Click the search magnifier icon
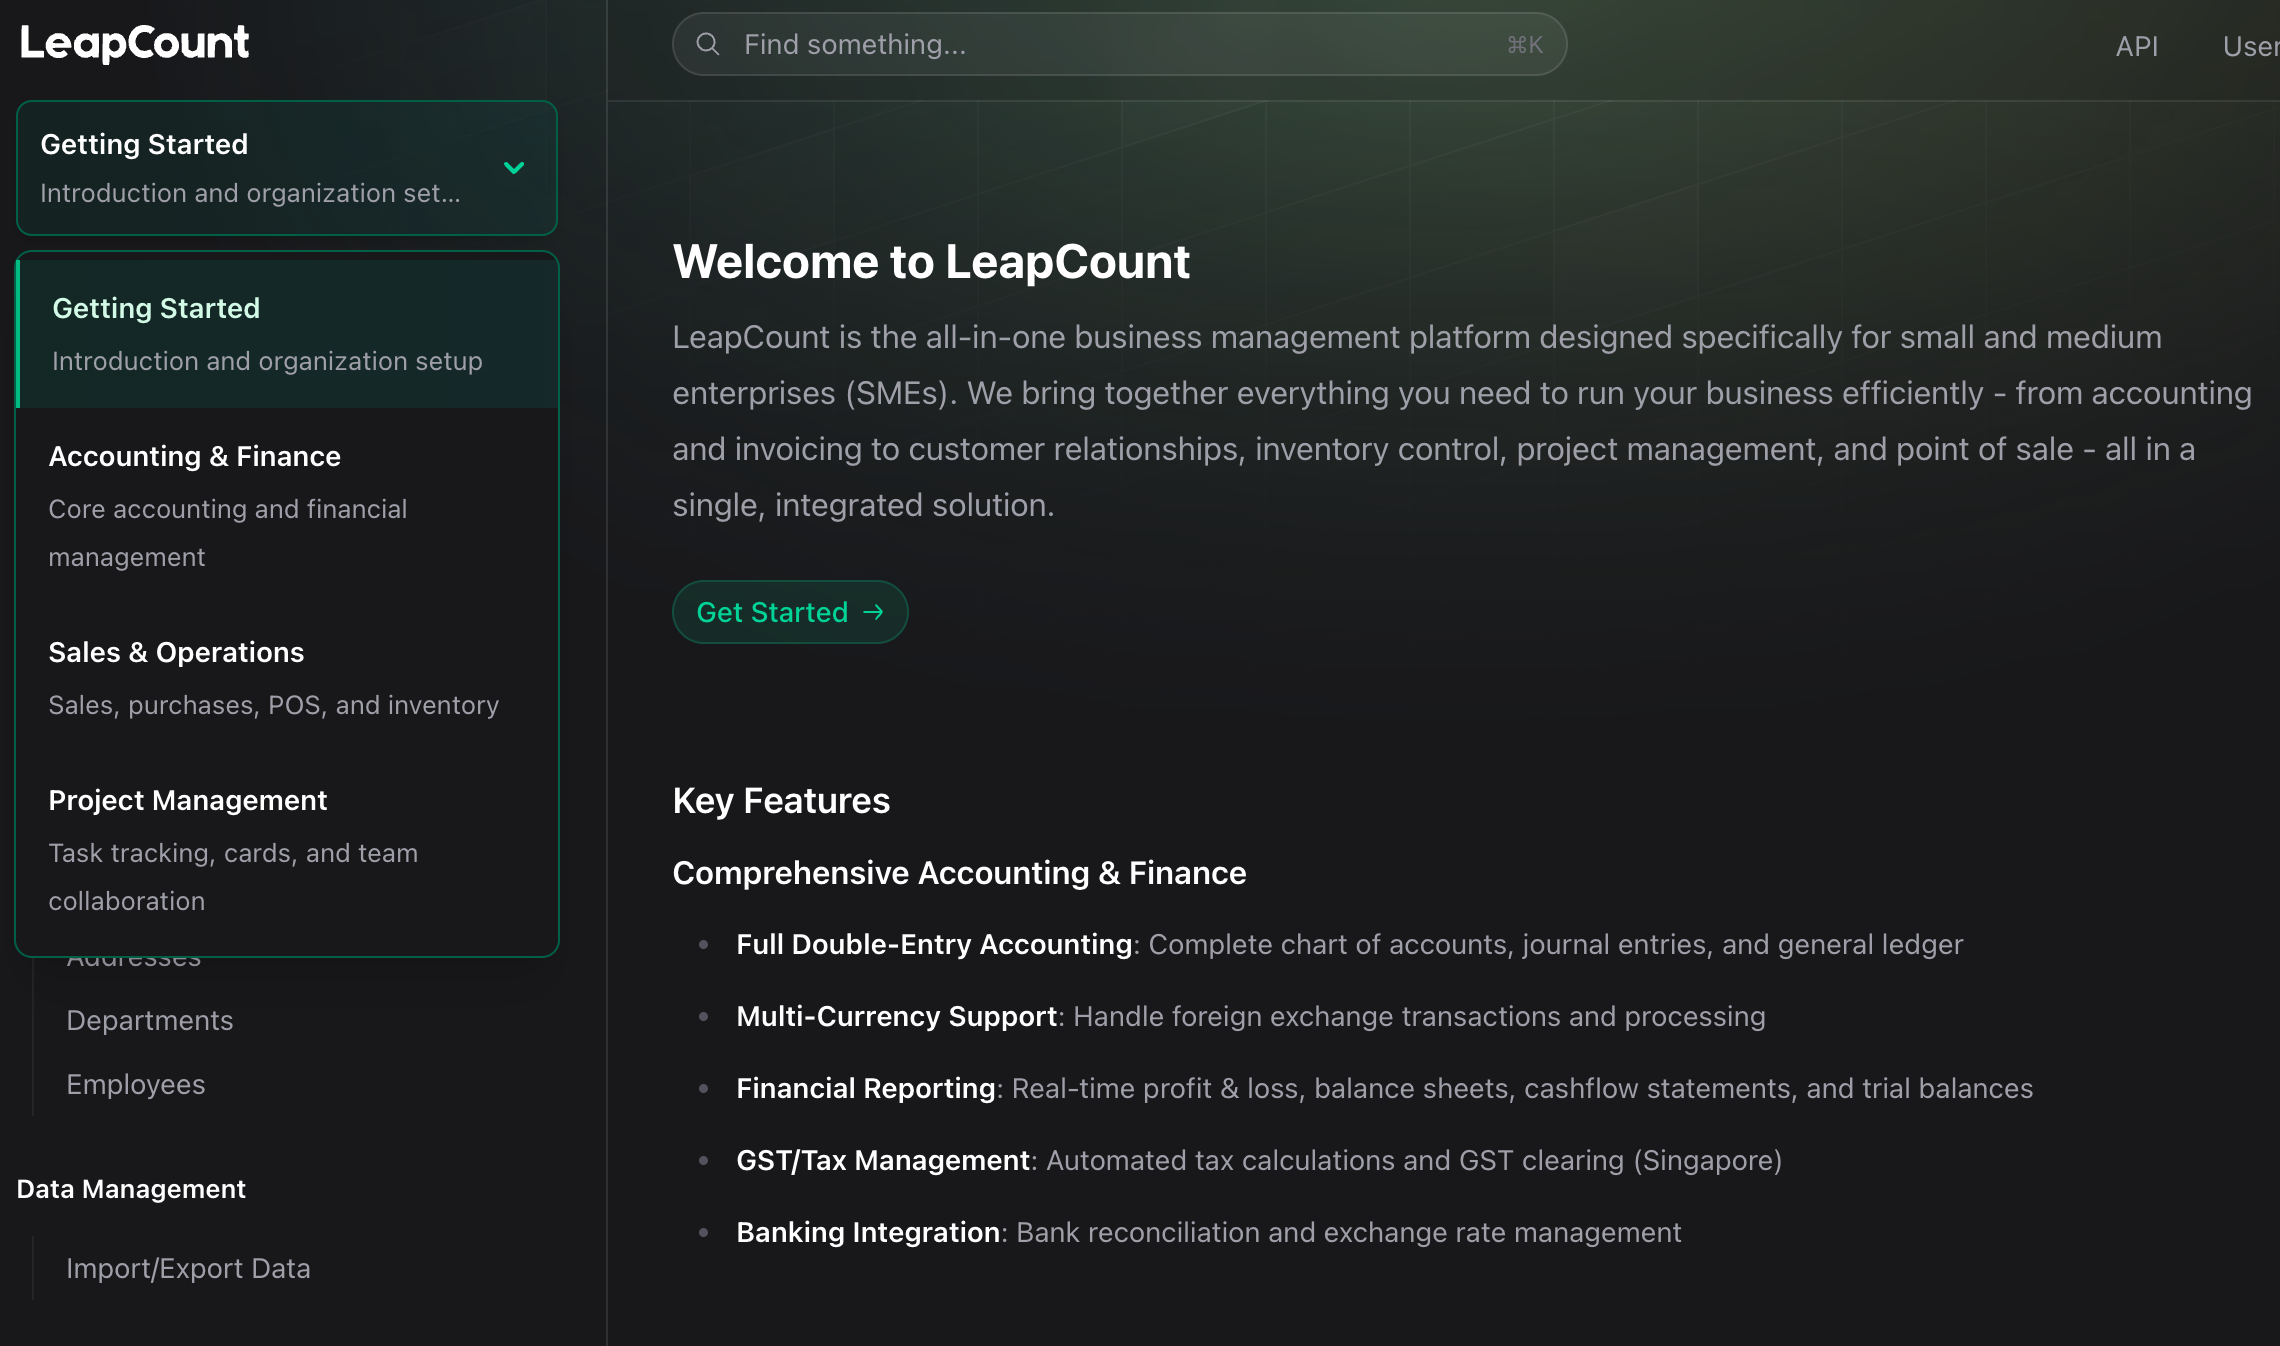 click(708, 44)
